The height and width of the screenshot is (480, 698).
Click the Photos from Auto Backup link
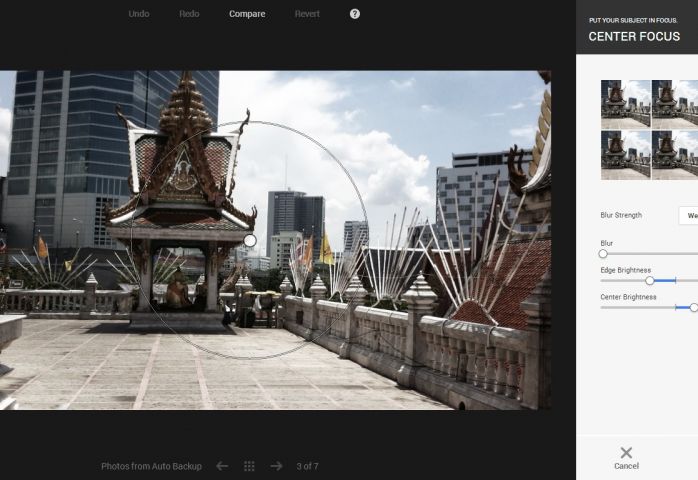coord(151,466)
